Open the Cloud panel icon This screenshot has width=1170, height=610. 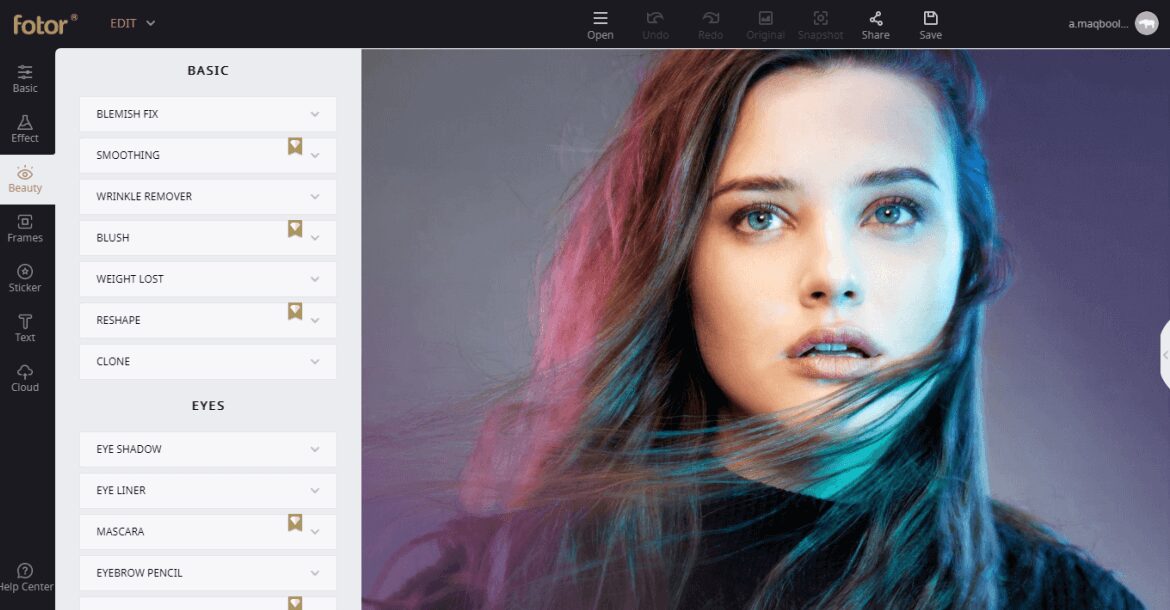24,378
